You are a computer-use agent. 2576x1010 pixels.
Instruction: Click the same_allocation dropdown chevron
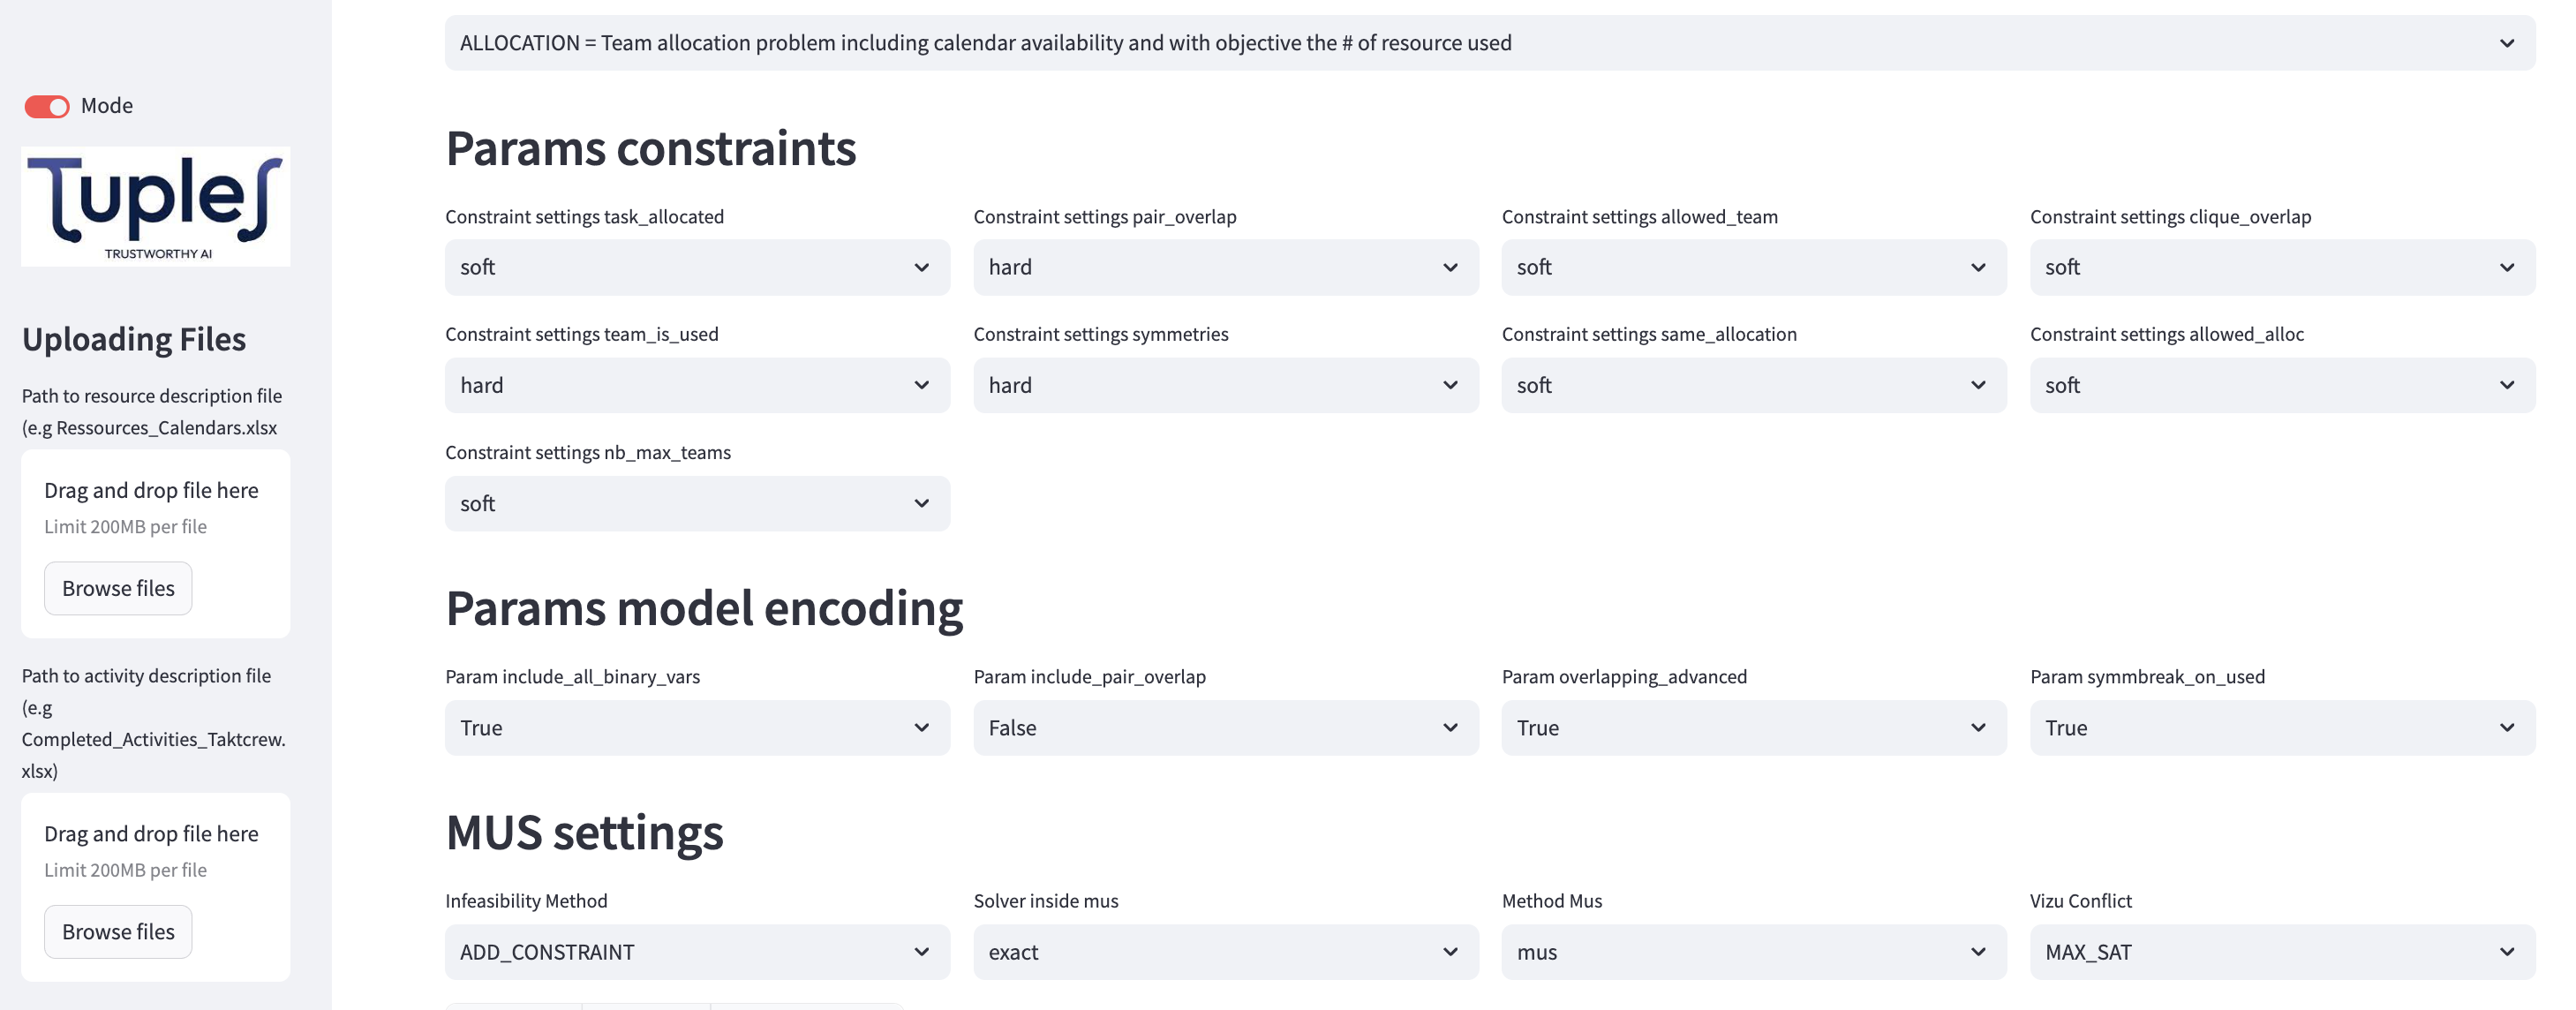click(1977, 385)
